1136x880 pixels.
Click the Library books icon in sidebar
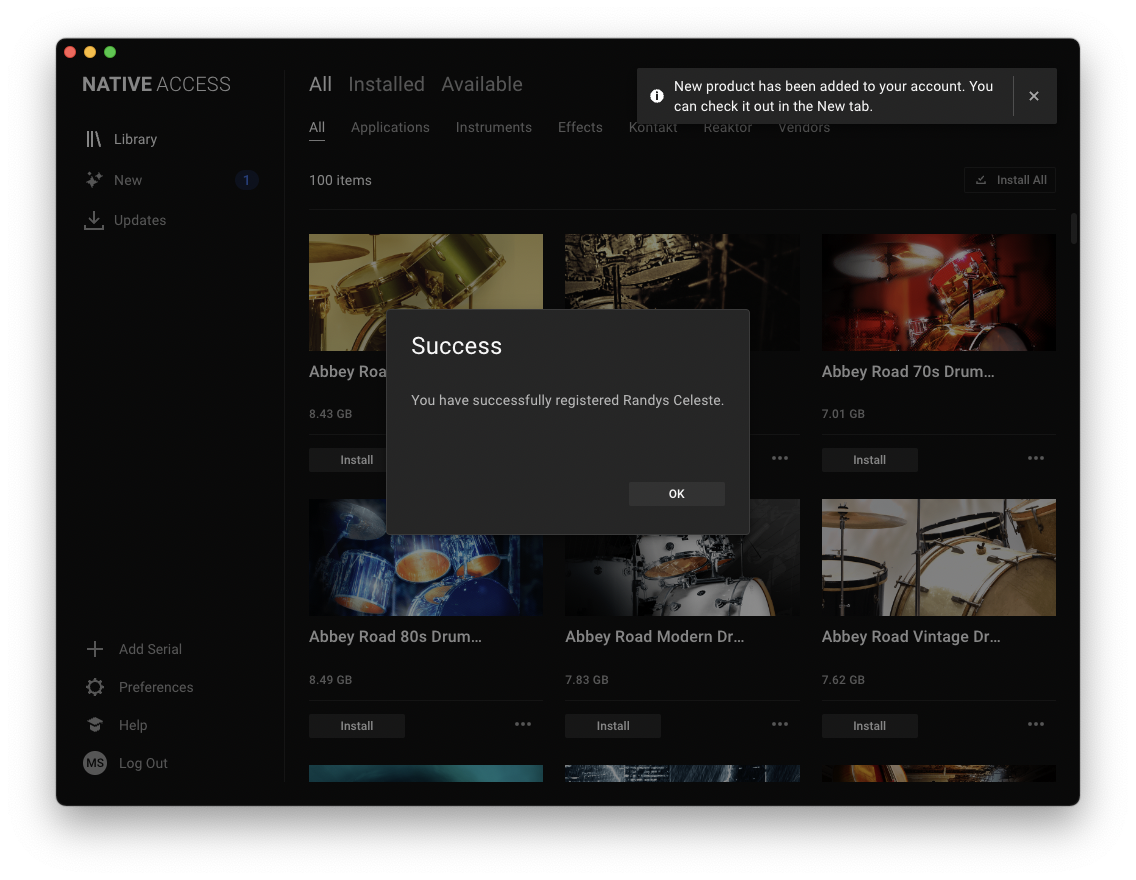(x=94, y=139)
